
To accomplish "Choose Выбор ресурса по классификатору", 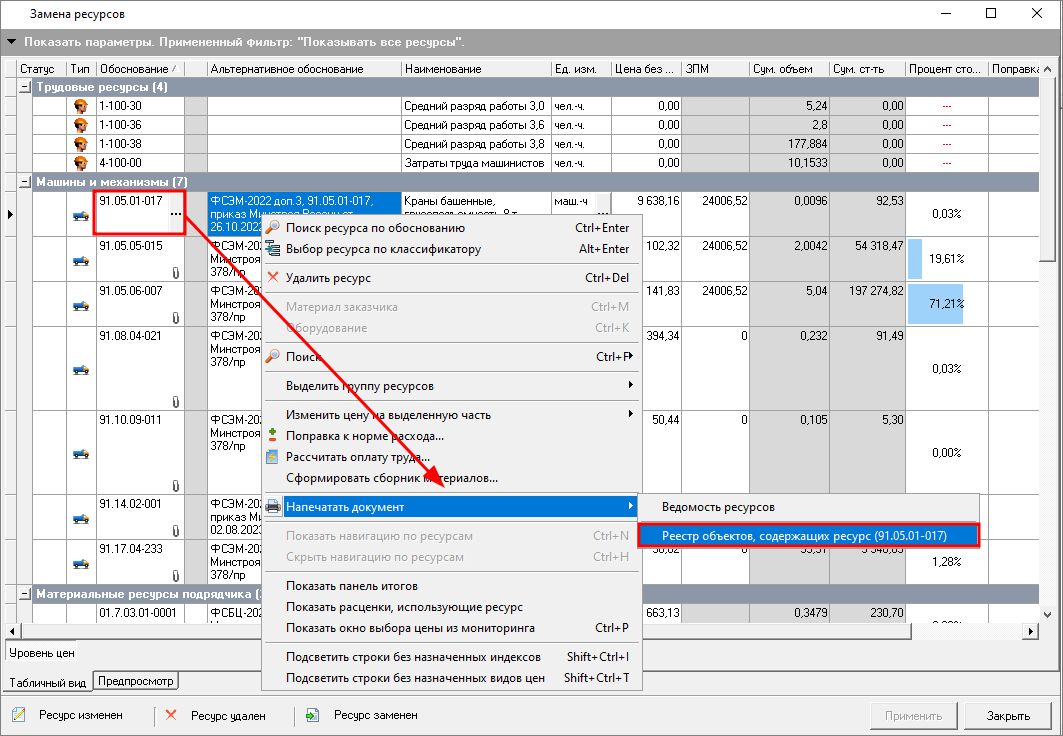I will [452, 249].
